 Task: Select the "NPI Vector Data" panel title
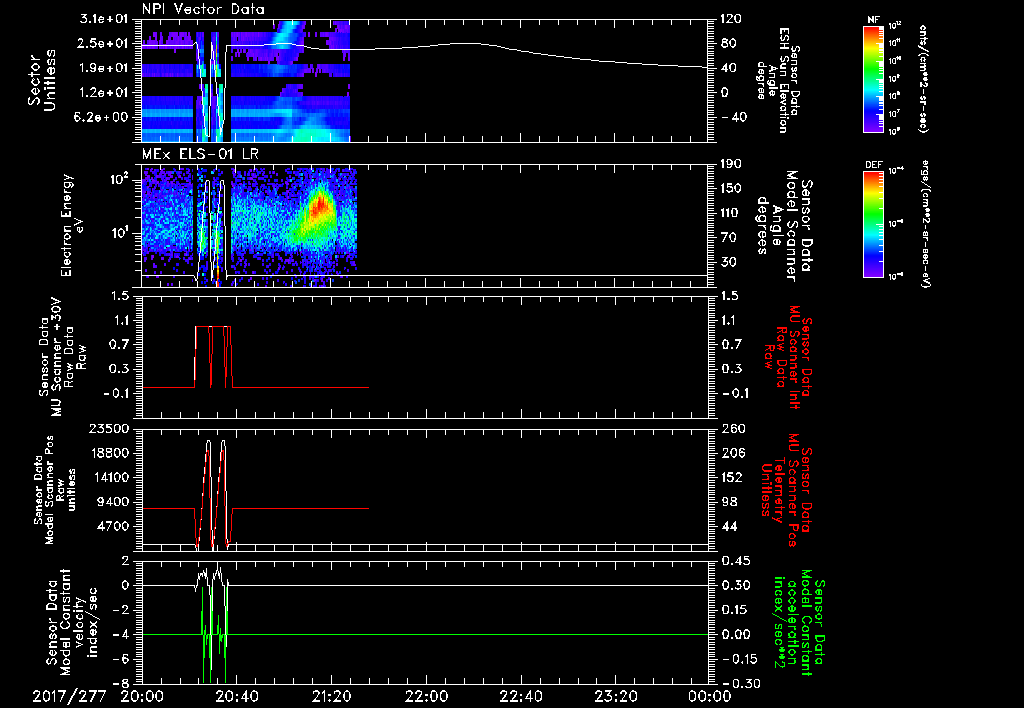coord(203,9)
